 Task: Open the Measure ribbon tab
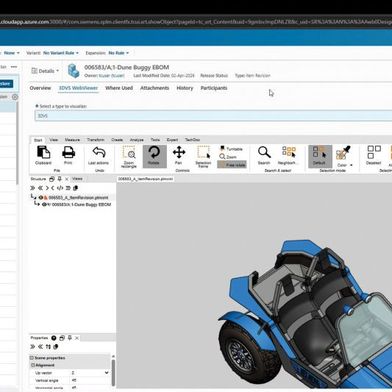[x=72, y=140]
